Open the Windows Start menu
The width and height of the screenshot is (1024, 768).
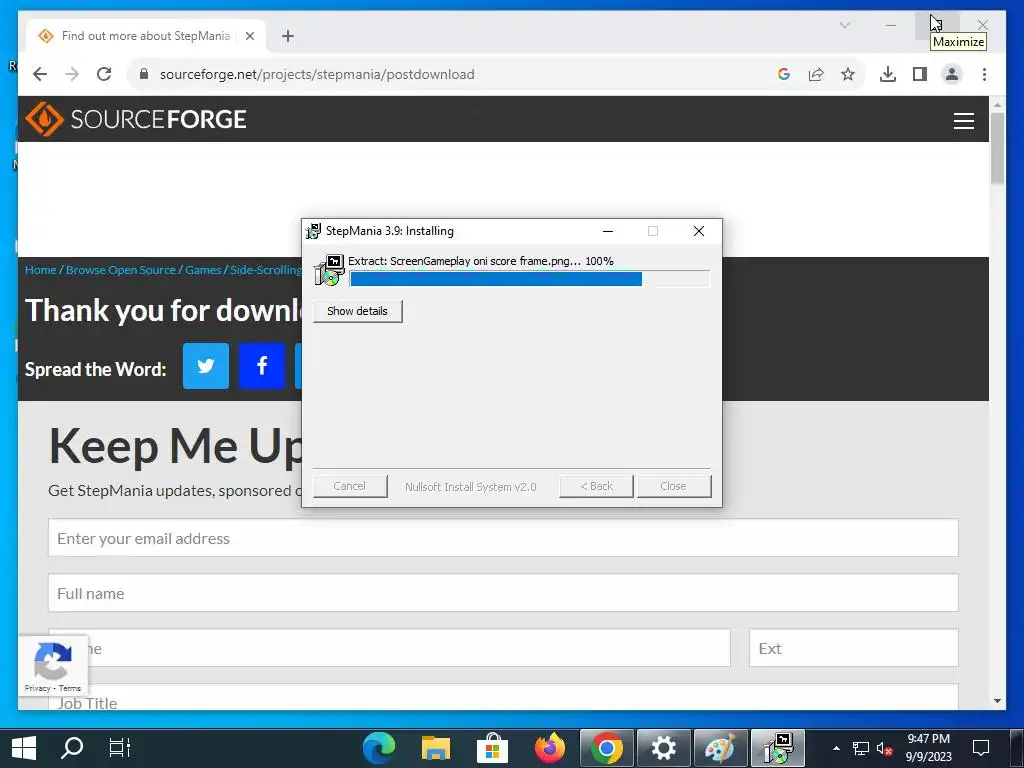pos(24,748)
